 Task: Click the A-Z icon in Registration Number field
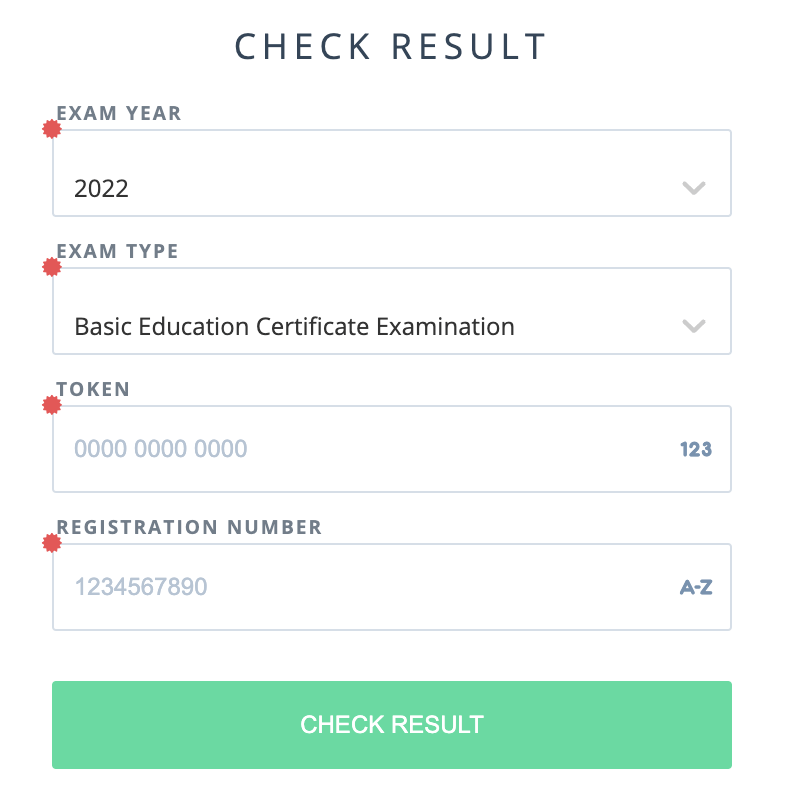[696, 587]
